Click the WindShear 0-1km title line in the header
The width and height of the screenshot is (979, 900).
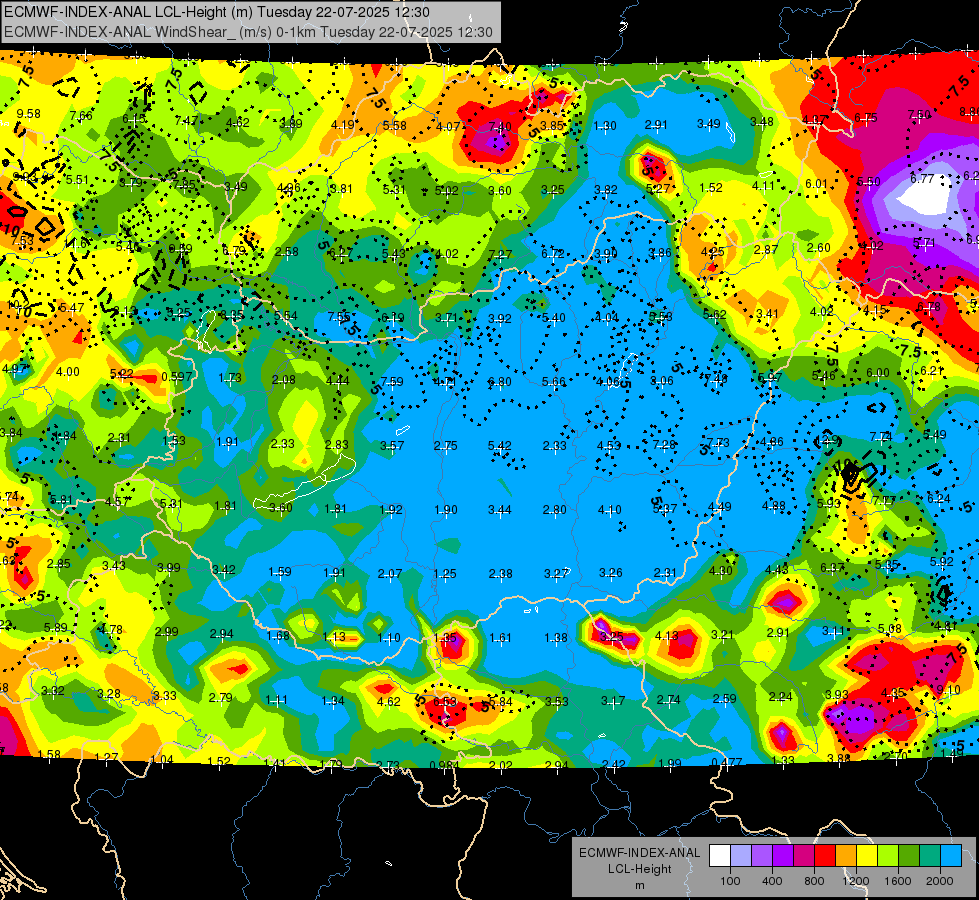(248, 32)
